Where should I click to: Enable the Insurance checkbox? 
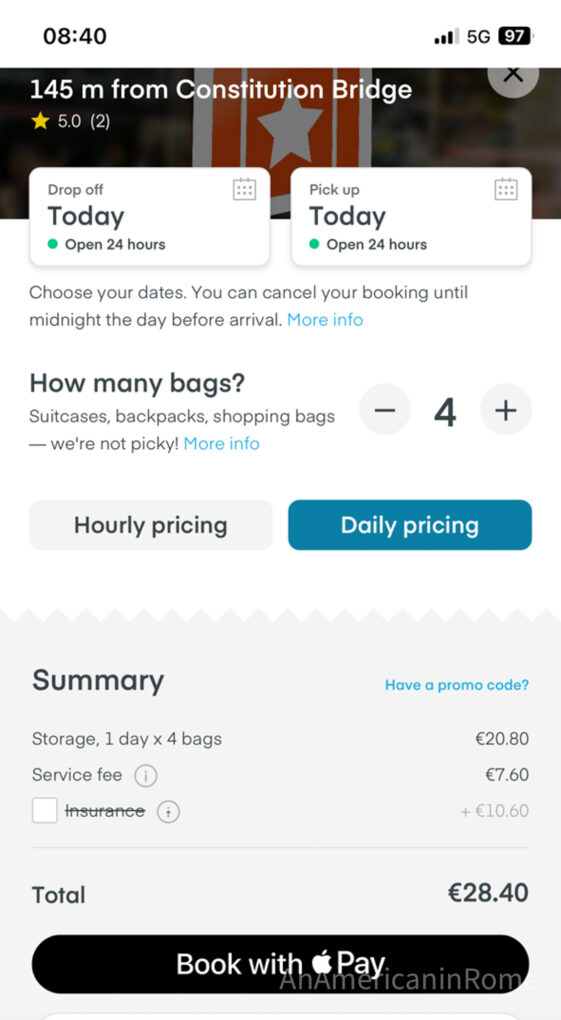45,811
